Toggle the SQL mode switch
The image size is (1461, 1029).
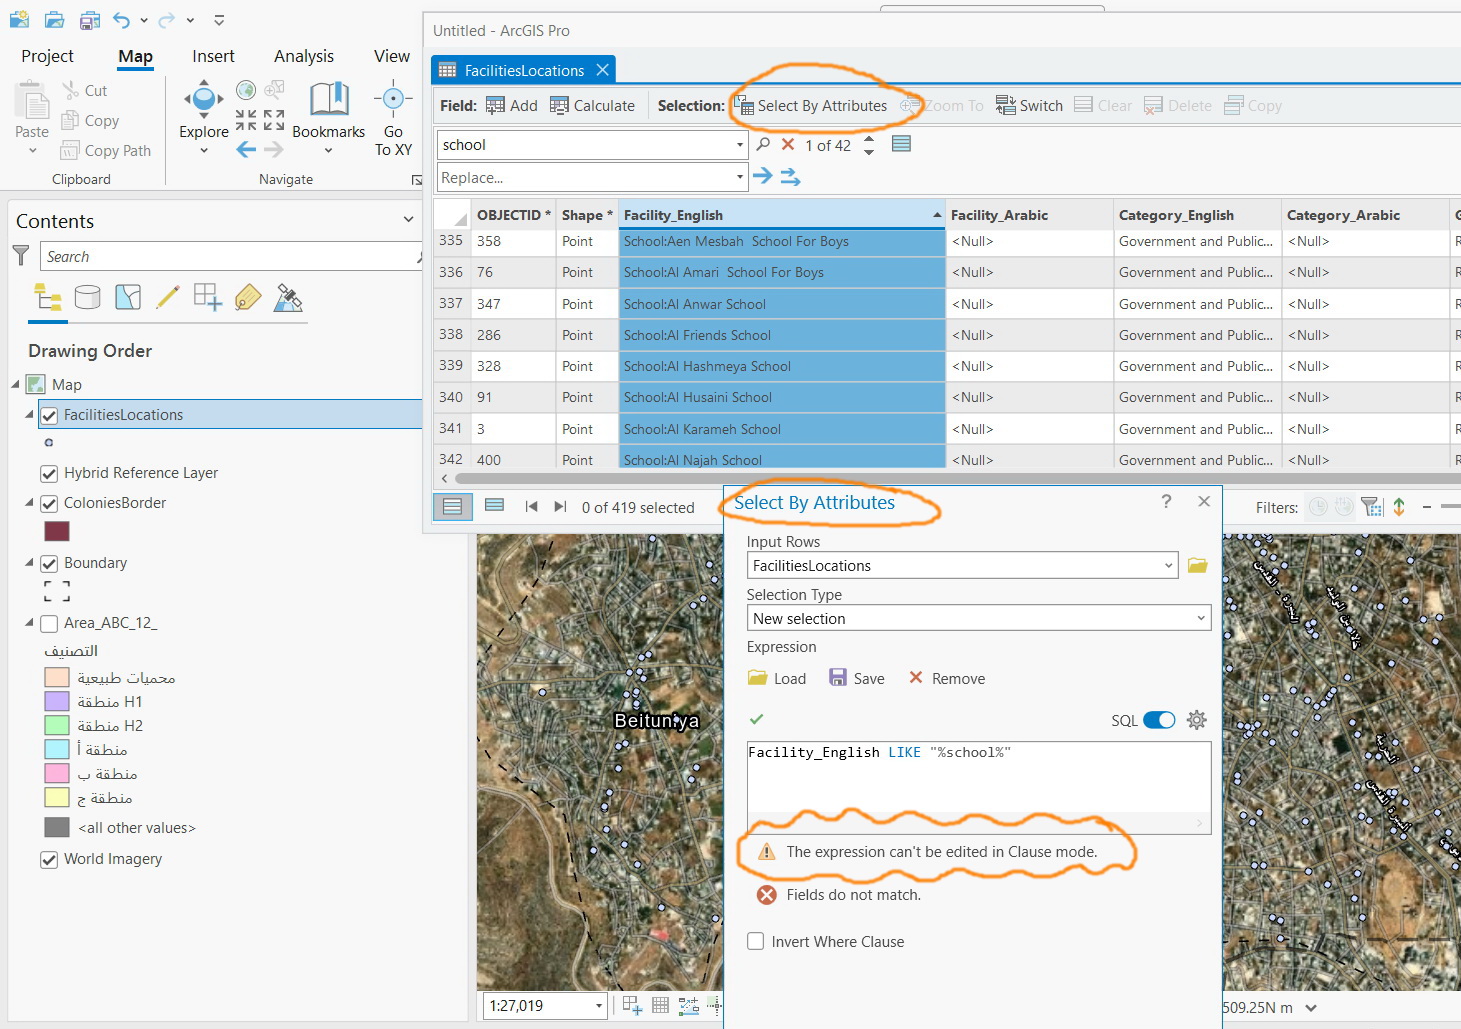pyautogui.click(x=1159, y=720)
